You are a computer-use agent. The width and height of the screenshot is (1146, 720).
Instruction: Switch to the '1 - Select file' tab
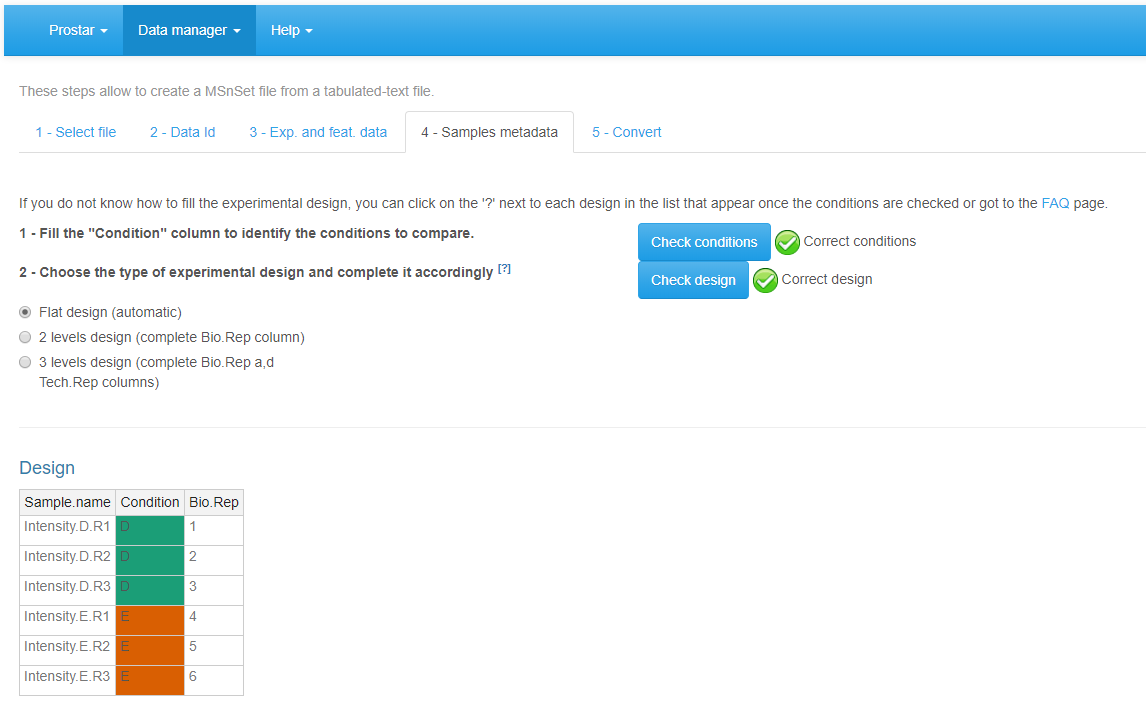pos(75,131)
